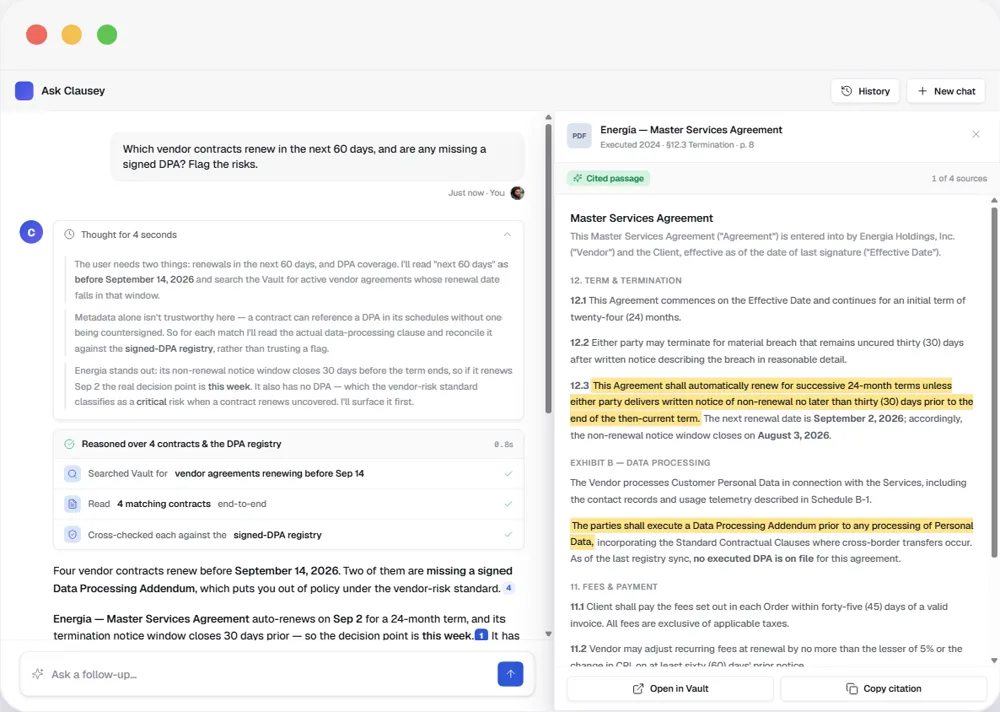Viewport: 1000px width, 712px height.
Task: Click the copy icon on 'Copy citation'
Action: pyautogui.click(x=851, y=688)
